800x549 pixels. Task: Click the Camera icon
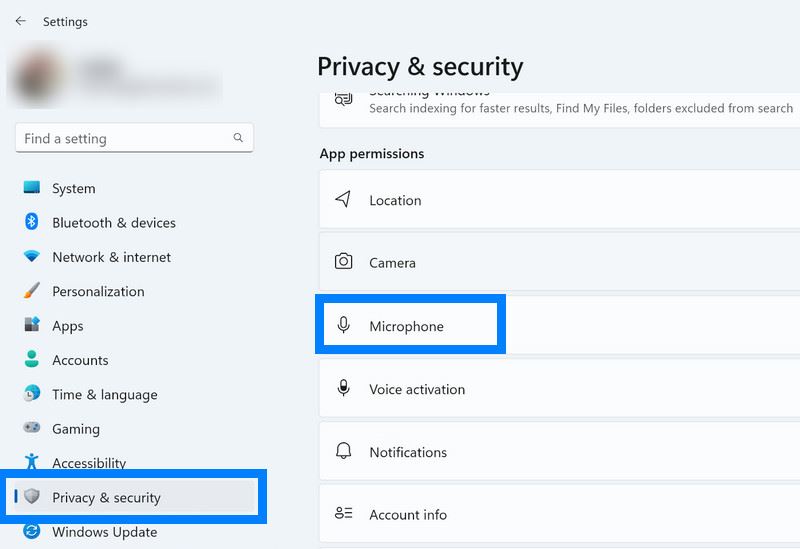[x=344, y=262]
